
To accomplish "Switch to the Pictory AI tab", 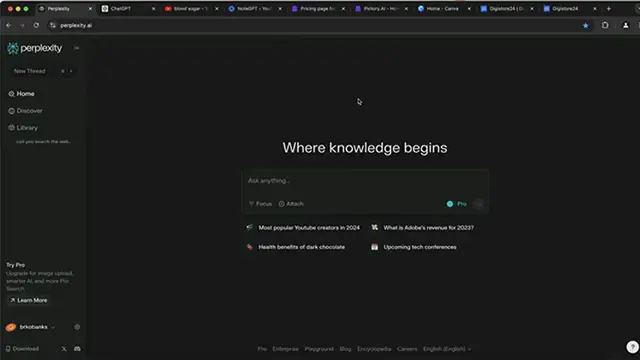I will tap(381, 9).
